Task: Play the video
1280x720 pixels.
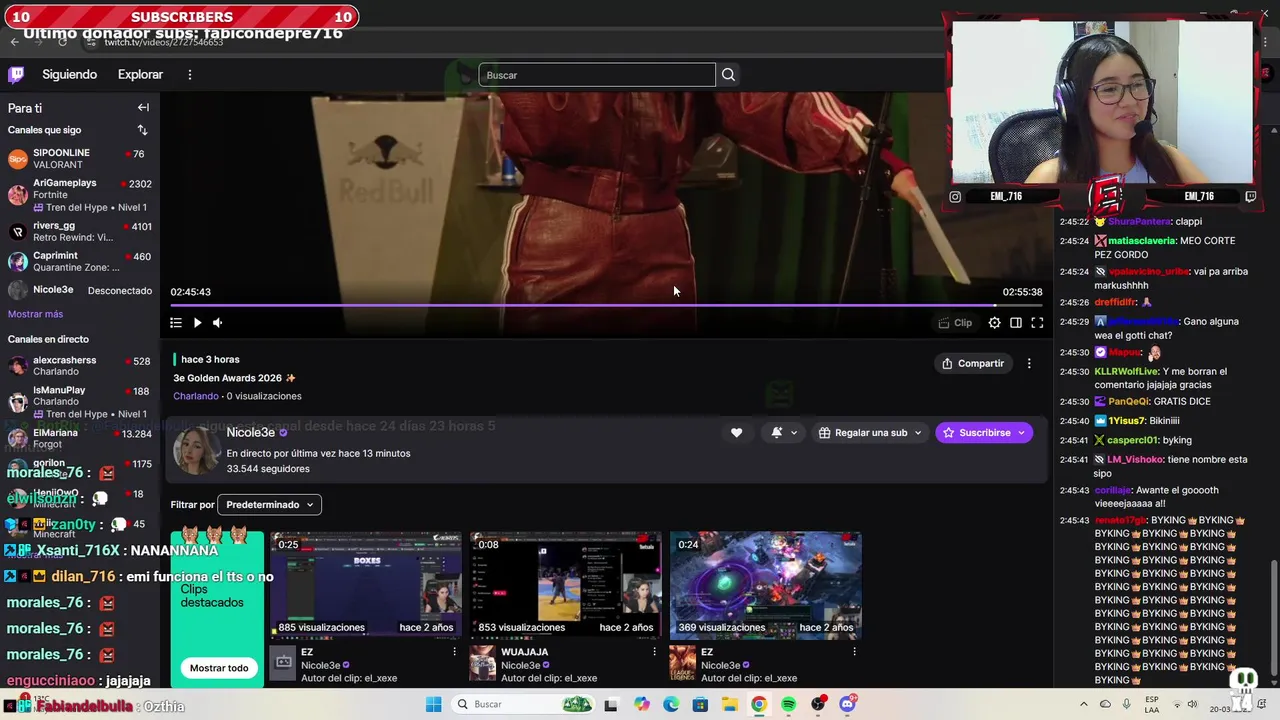Action: pos(197,323)
